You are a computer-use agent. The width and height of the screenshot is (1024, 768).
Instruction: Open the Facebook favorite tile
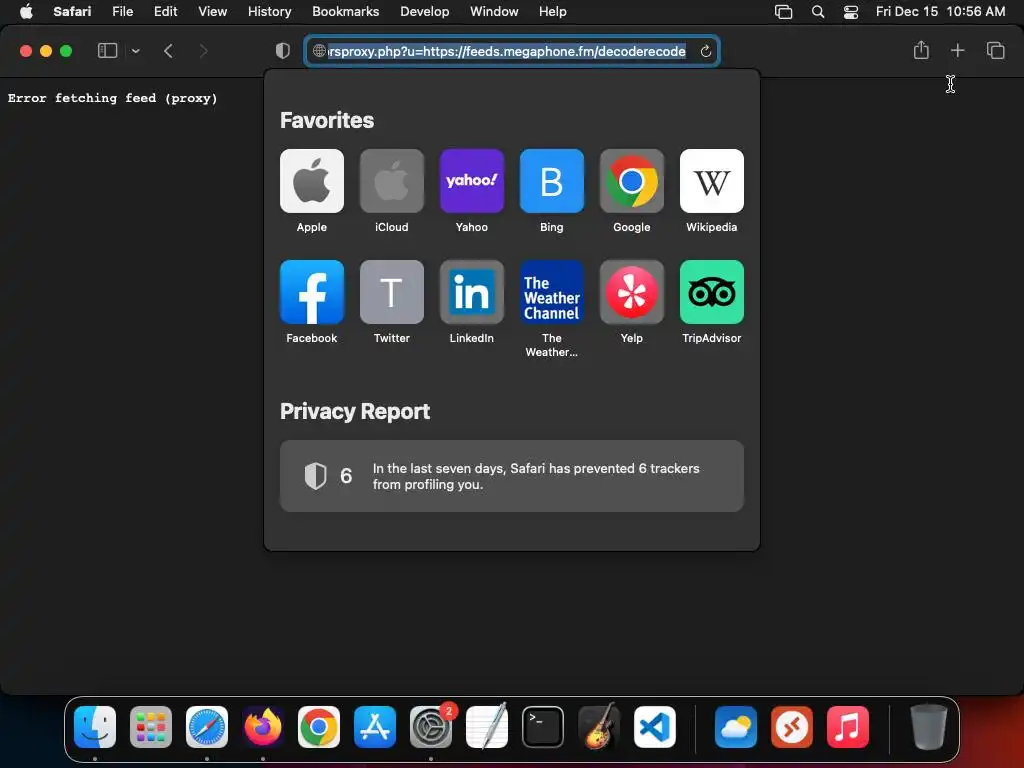[312, 292]
